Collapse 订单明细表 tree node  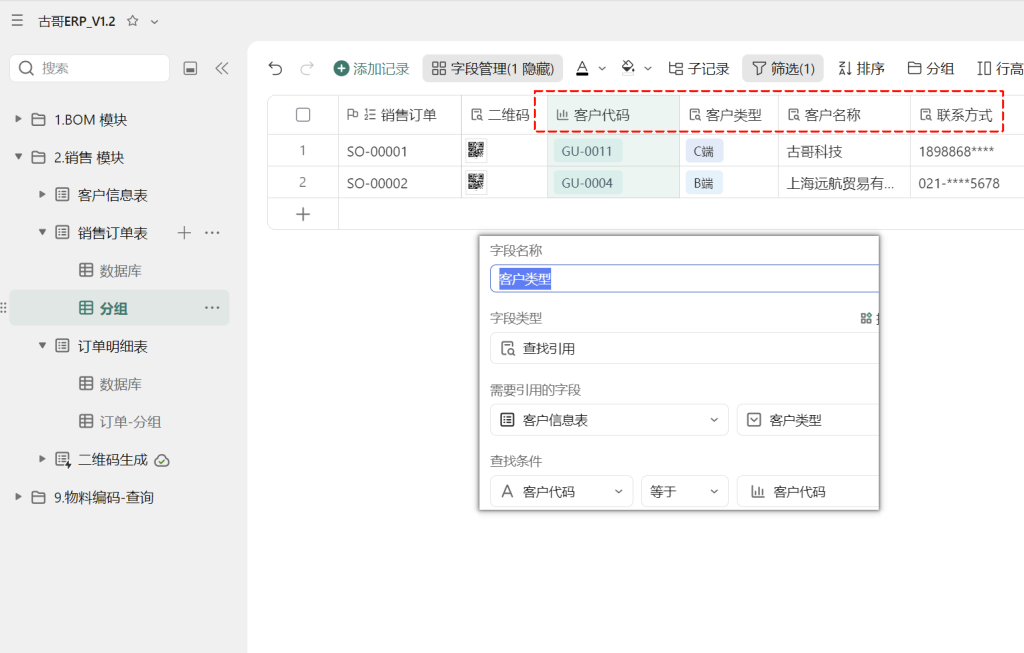coord(42,345)
